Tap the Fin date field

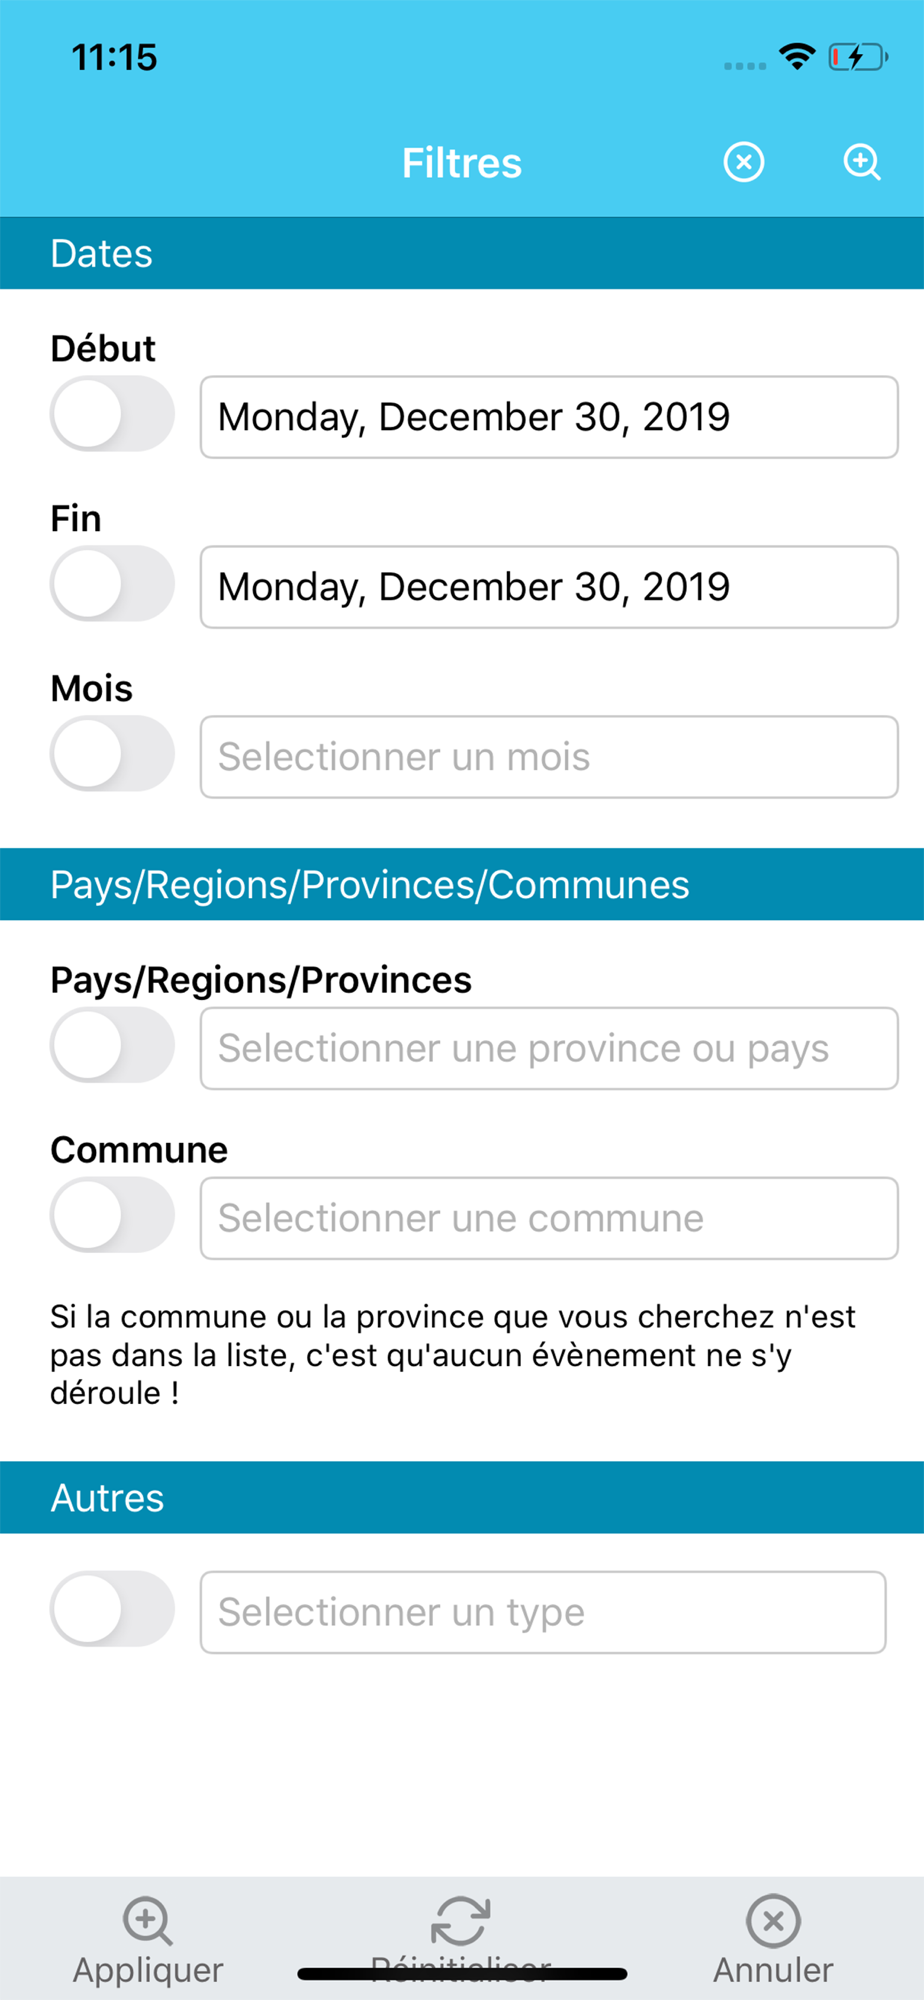[549, 587]
